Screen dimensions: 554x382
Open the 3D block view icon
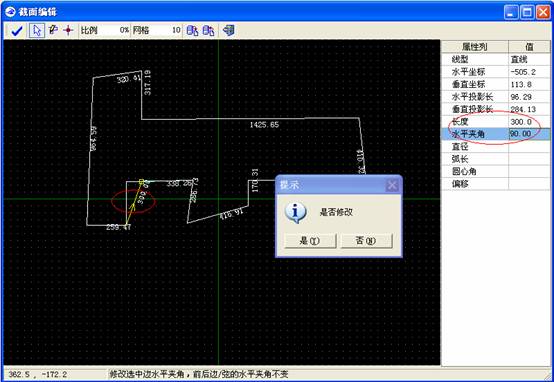point(229,30)
